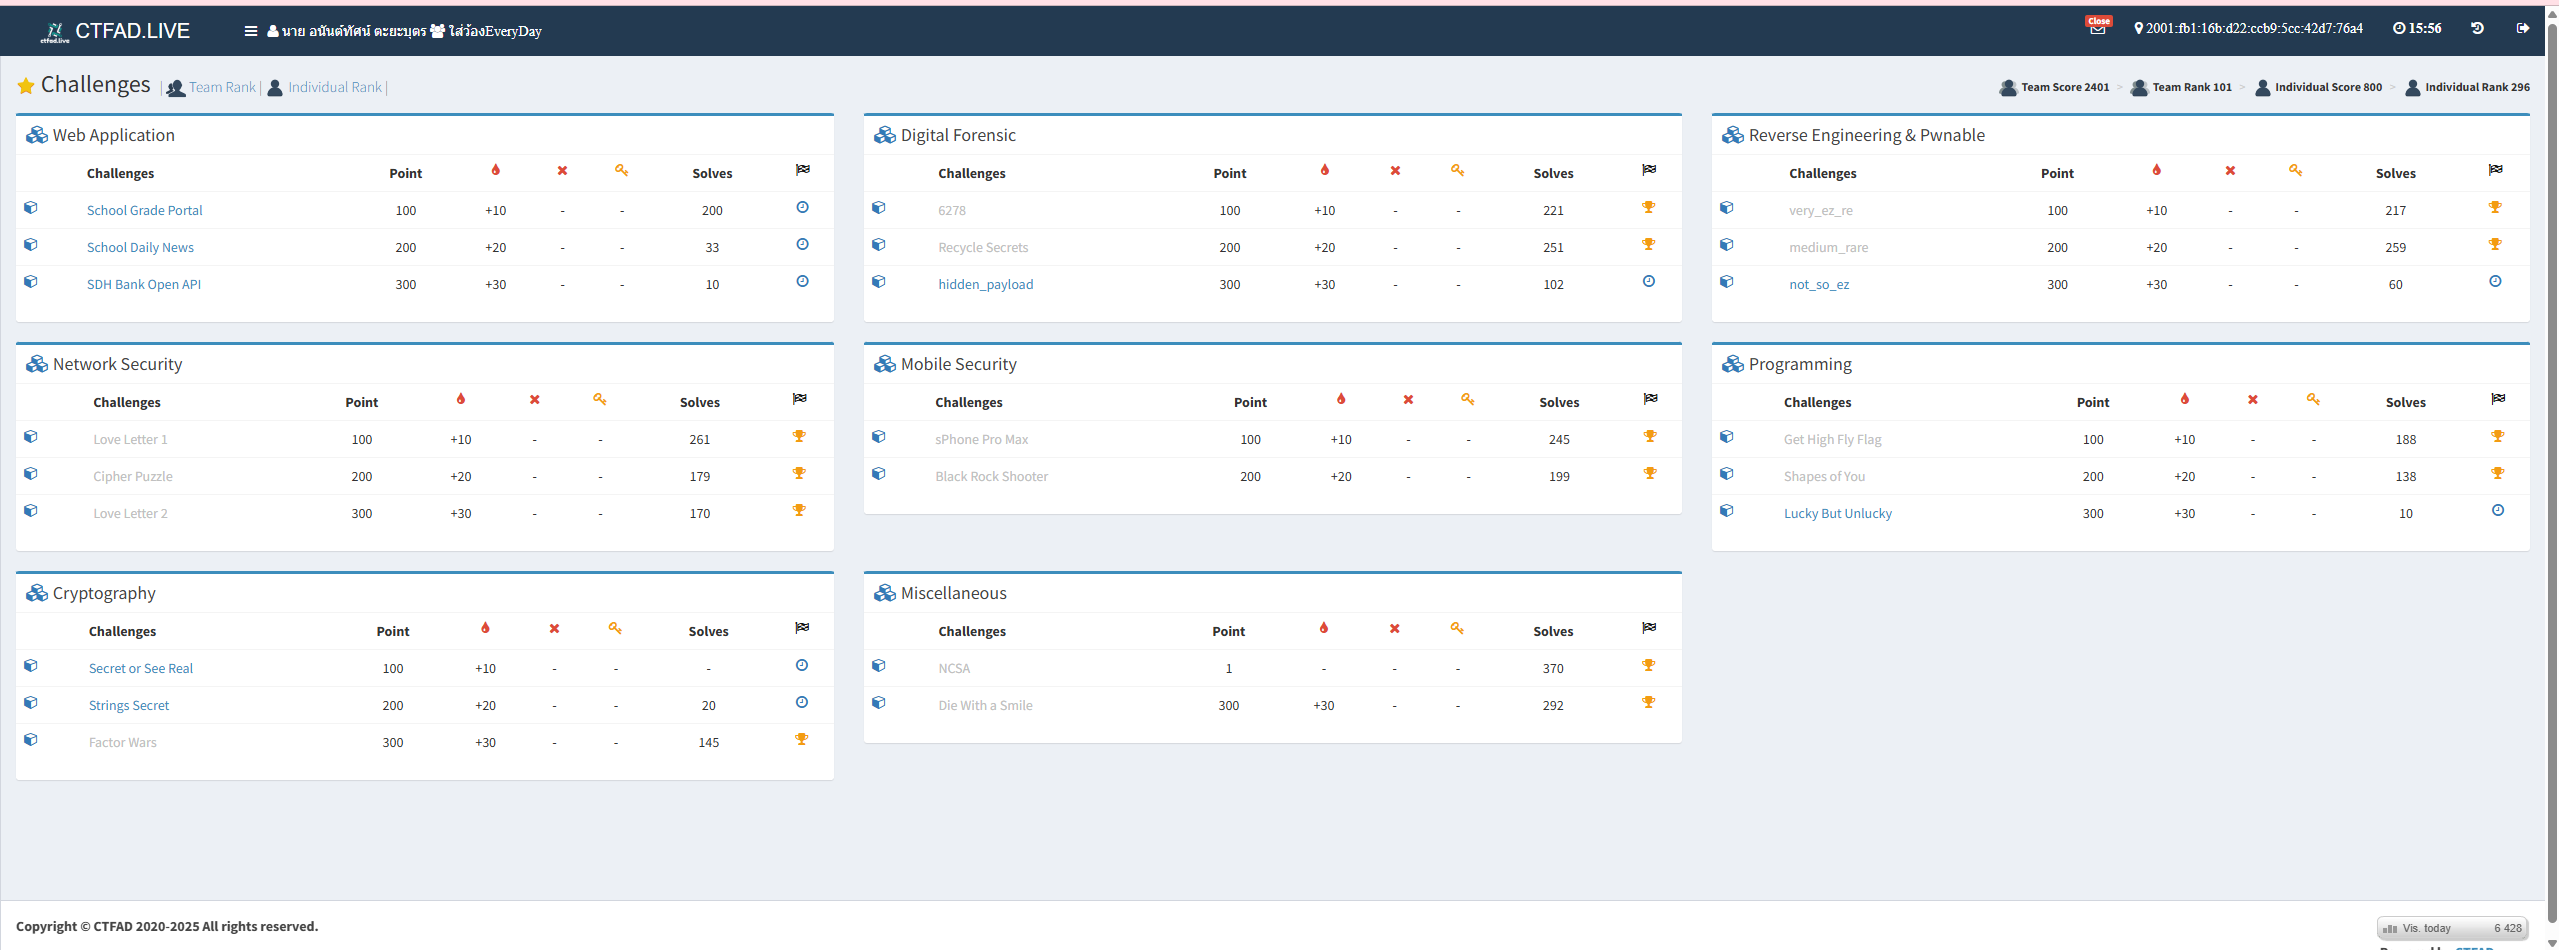Click the CTFAD.LIVE logo
This screenshot has width=2559, height=950.
pos(115,31)
